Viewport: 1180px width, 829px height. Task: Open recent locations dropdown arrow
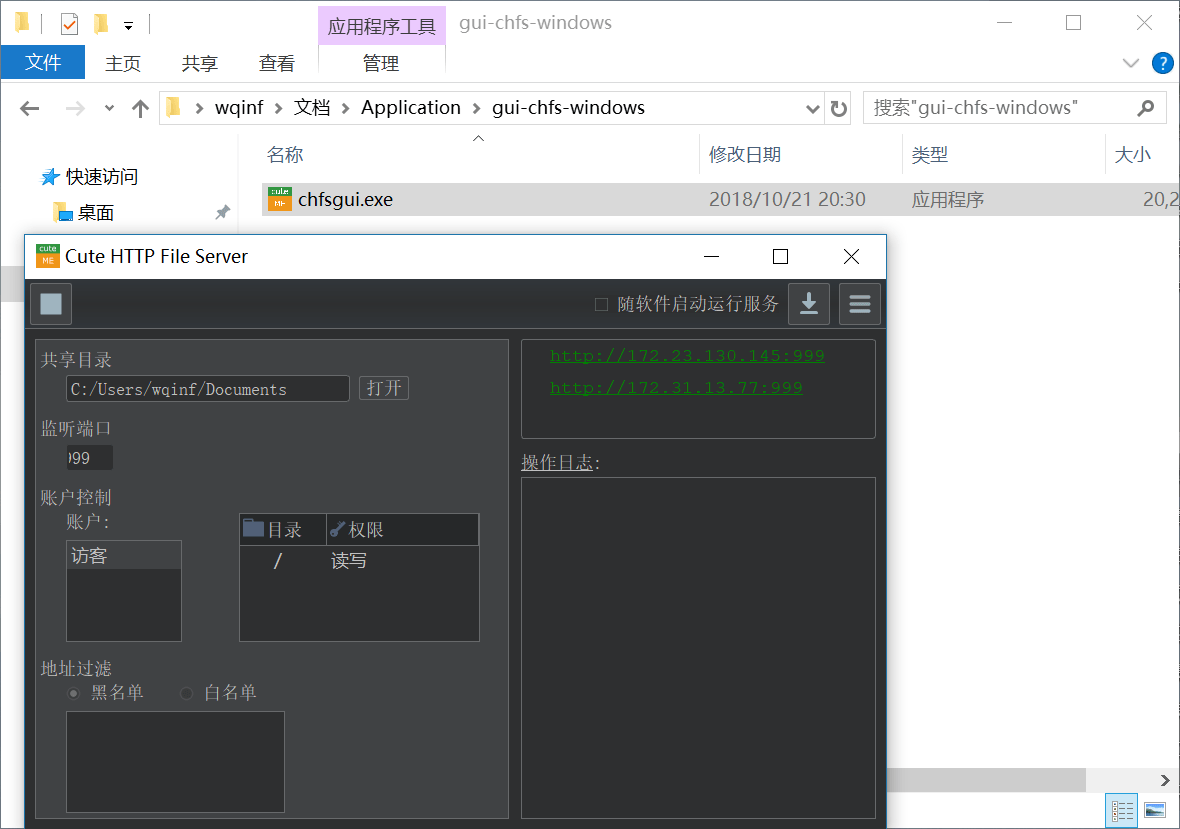[x=109, y=109]
